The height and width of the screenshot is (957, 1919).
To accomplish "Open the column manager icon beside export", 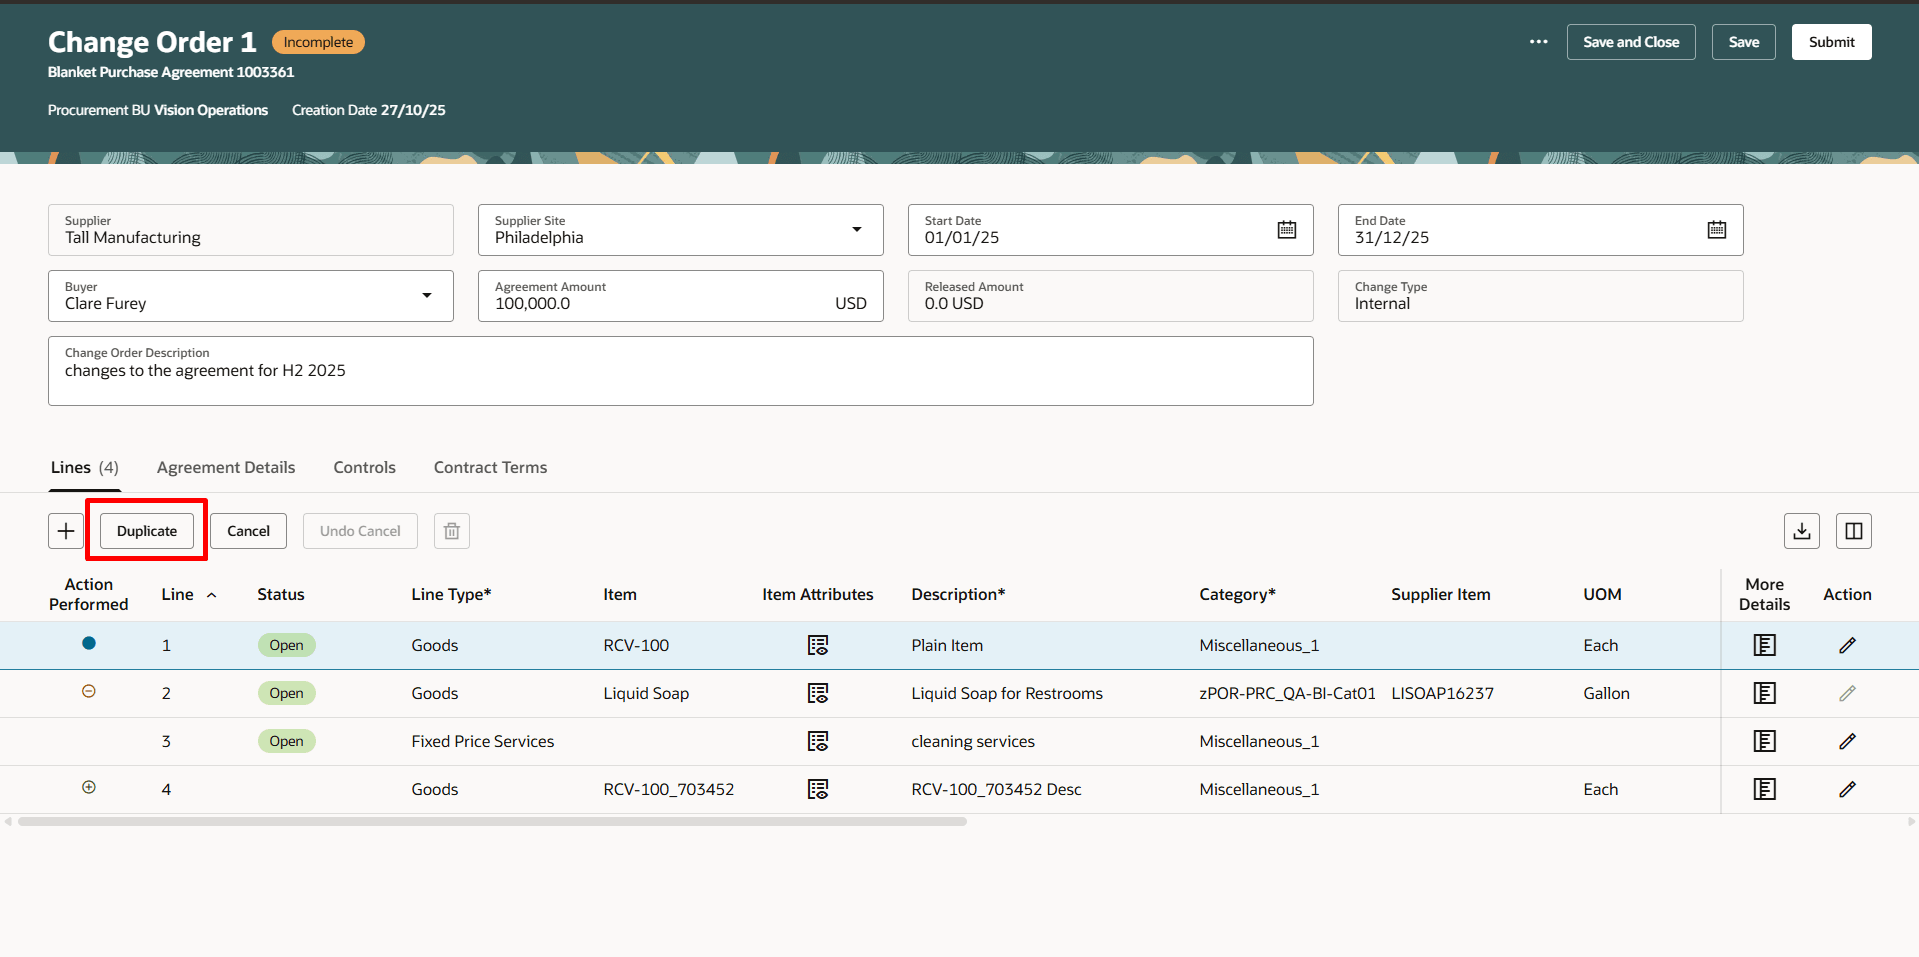I will click(1853, 530).
